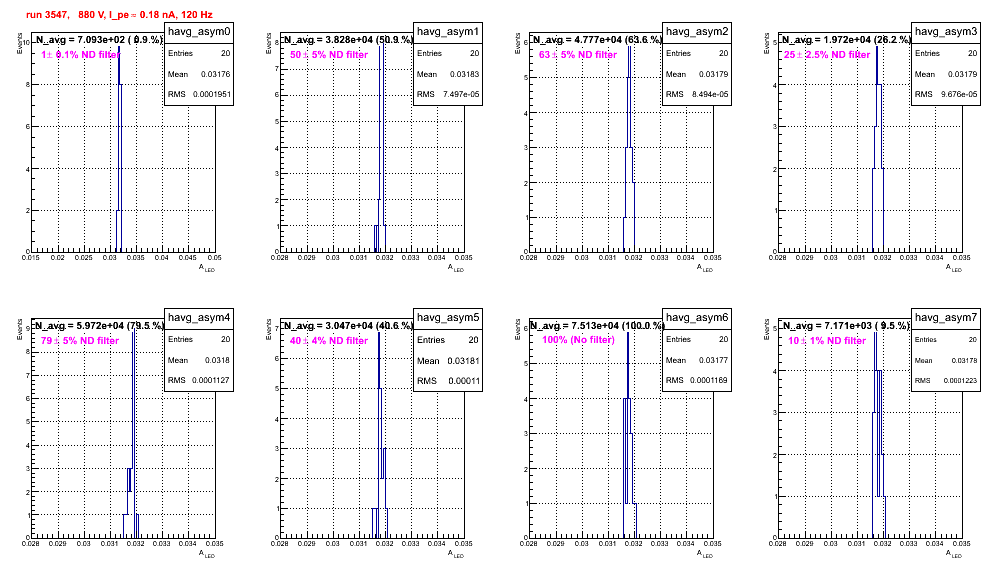This screenshot has width=996, height=572.
Task: Select the havg_asym1 stats box title
Action: [x=448, y=32]
